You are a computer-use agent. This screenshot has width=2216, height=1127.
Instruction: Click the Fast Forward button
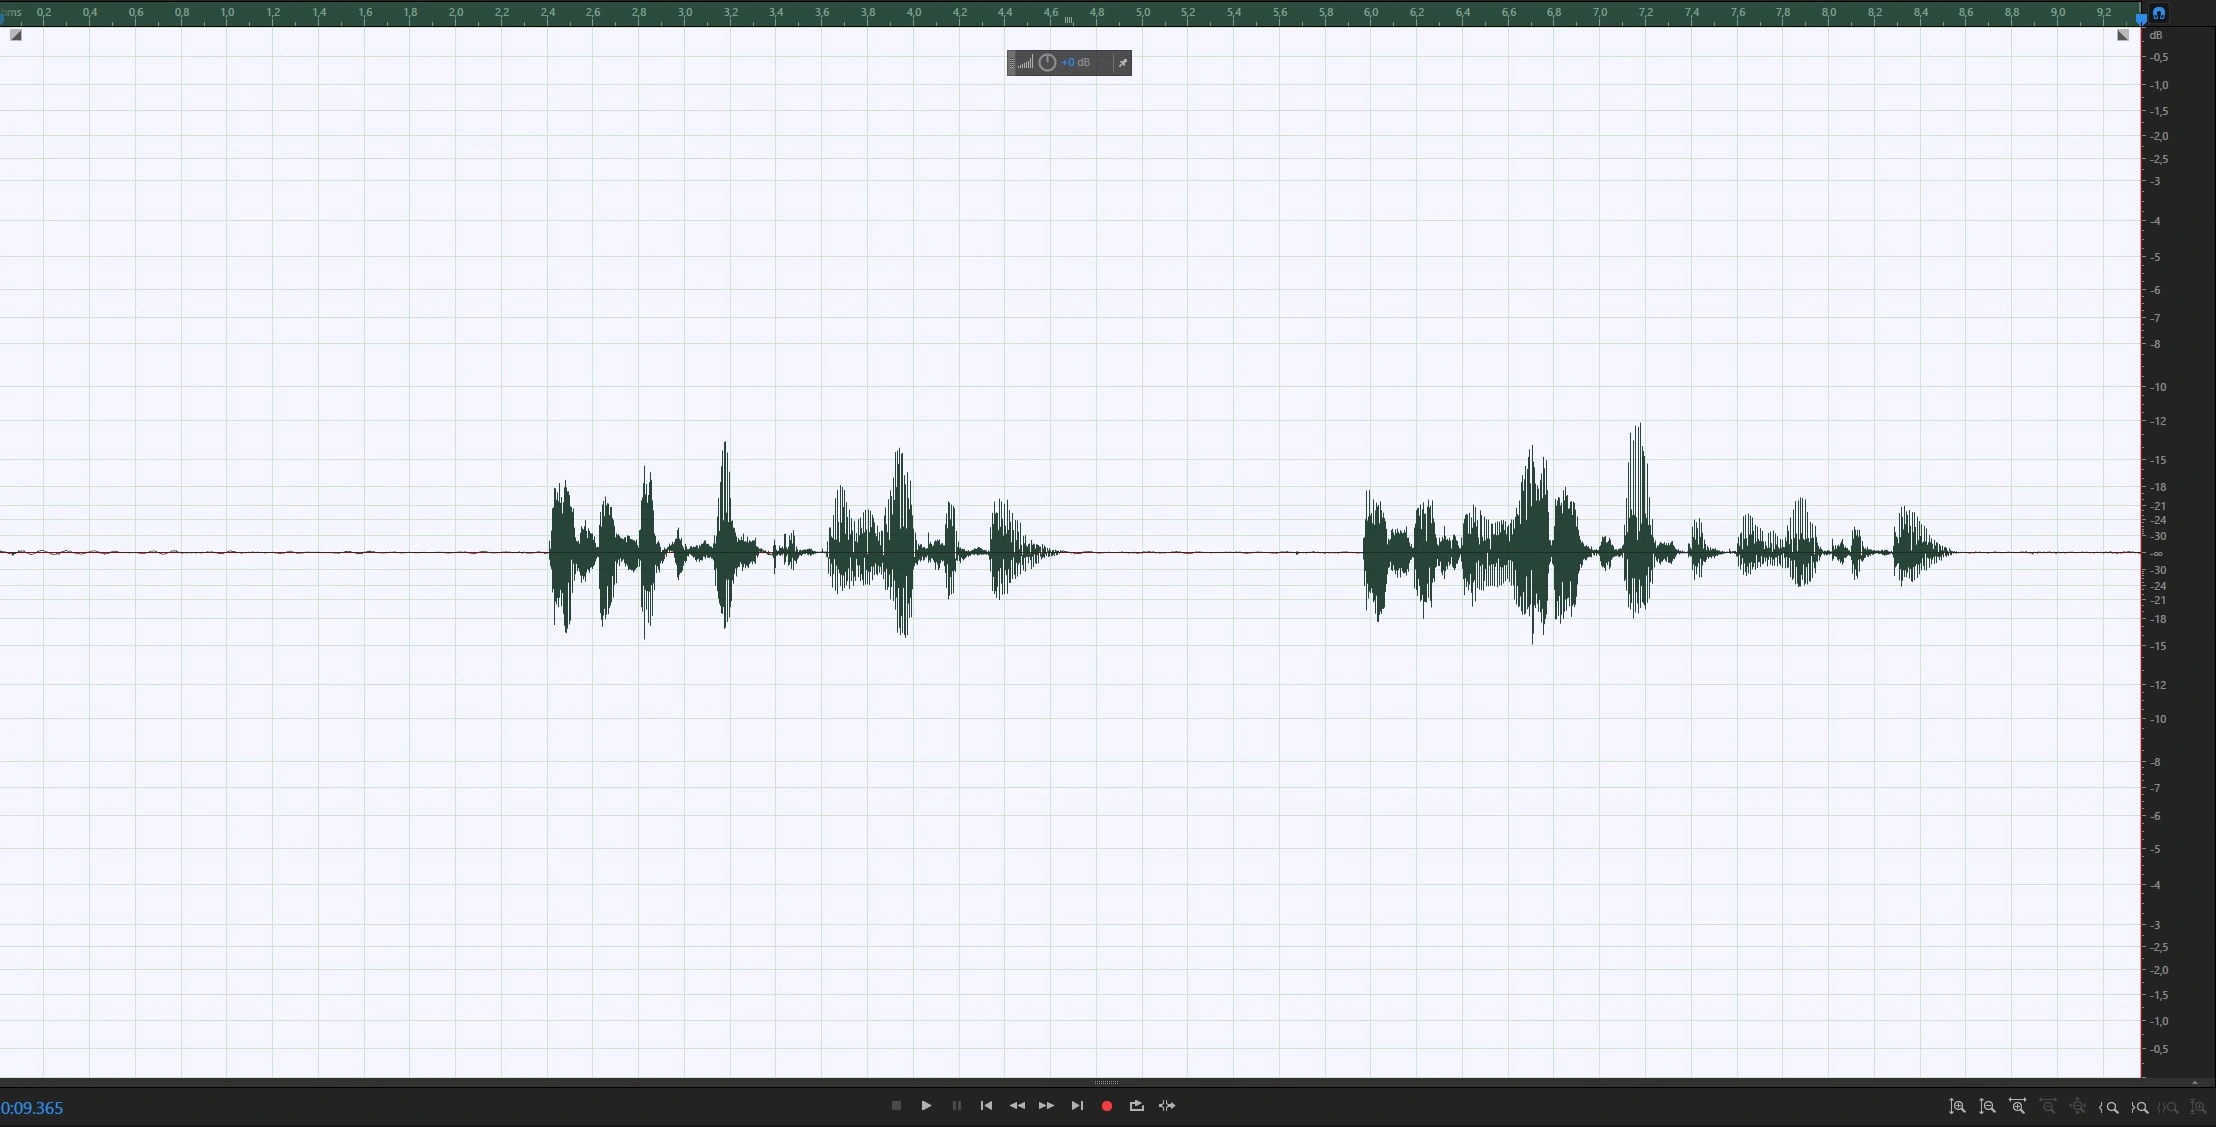click(x=1046, y=1106)
